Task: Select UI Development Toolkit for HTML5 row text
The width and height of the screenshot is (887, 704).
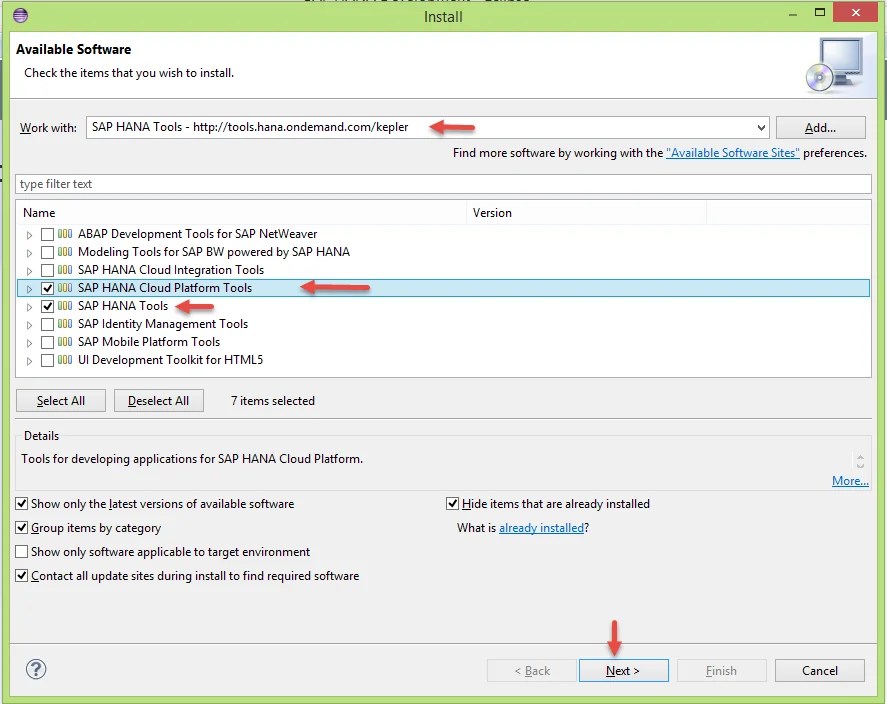Action: [170, 360]
